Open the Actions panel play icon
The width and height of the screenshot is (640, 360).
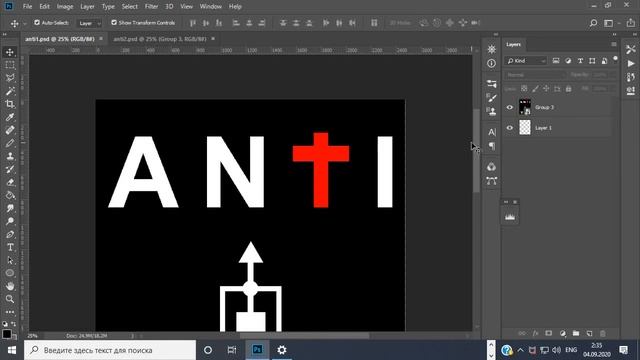pyautogui.click(x=631, y=63)
